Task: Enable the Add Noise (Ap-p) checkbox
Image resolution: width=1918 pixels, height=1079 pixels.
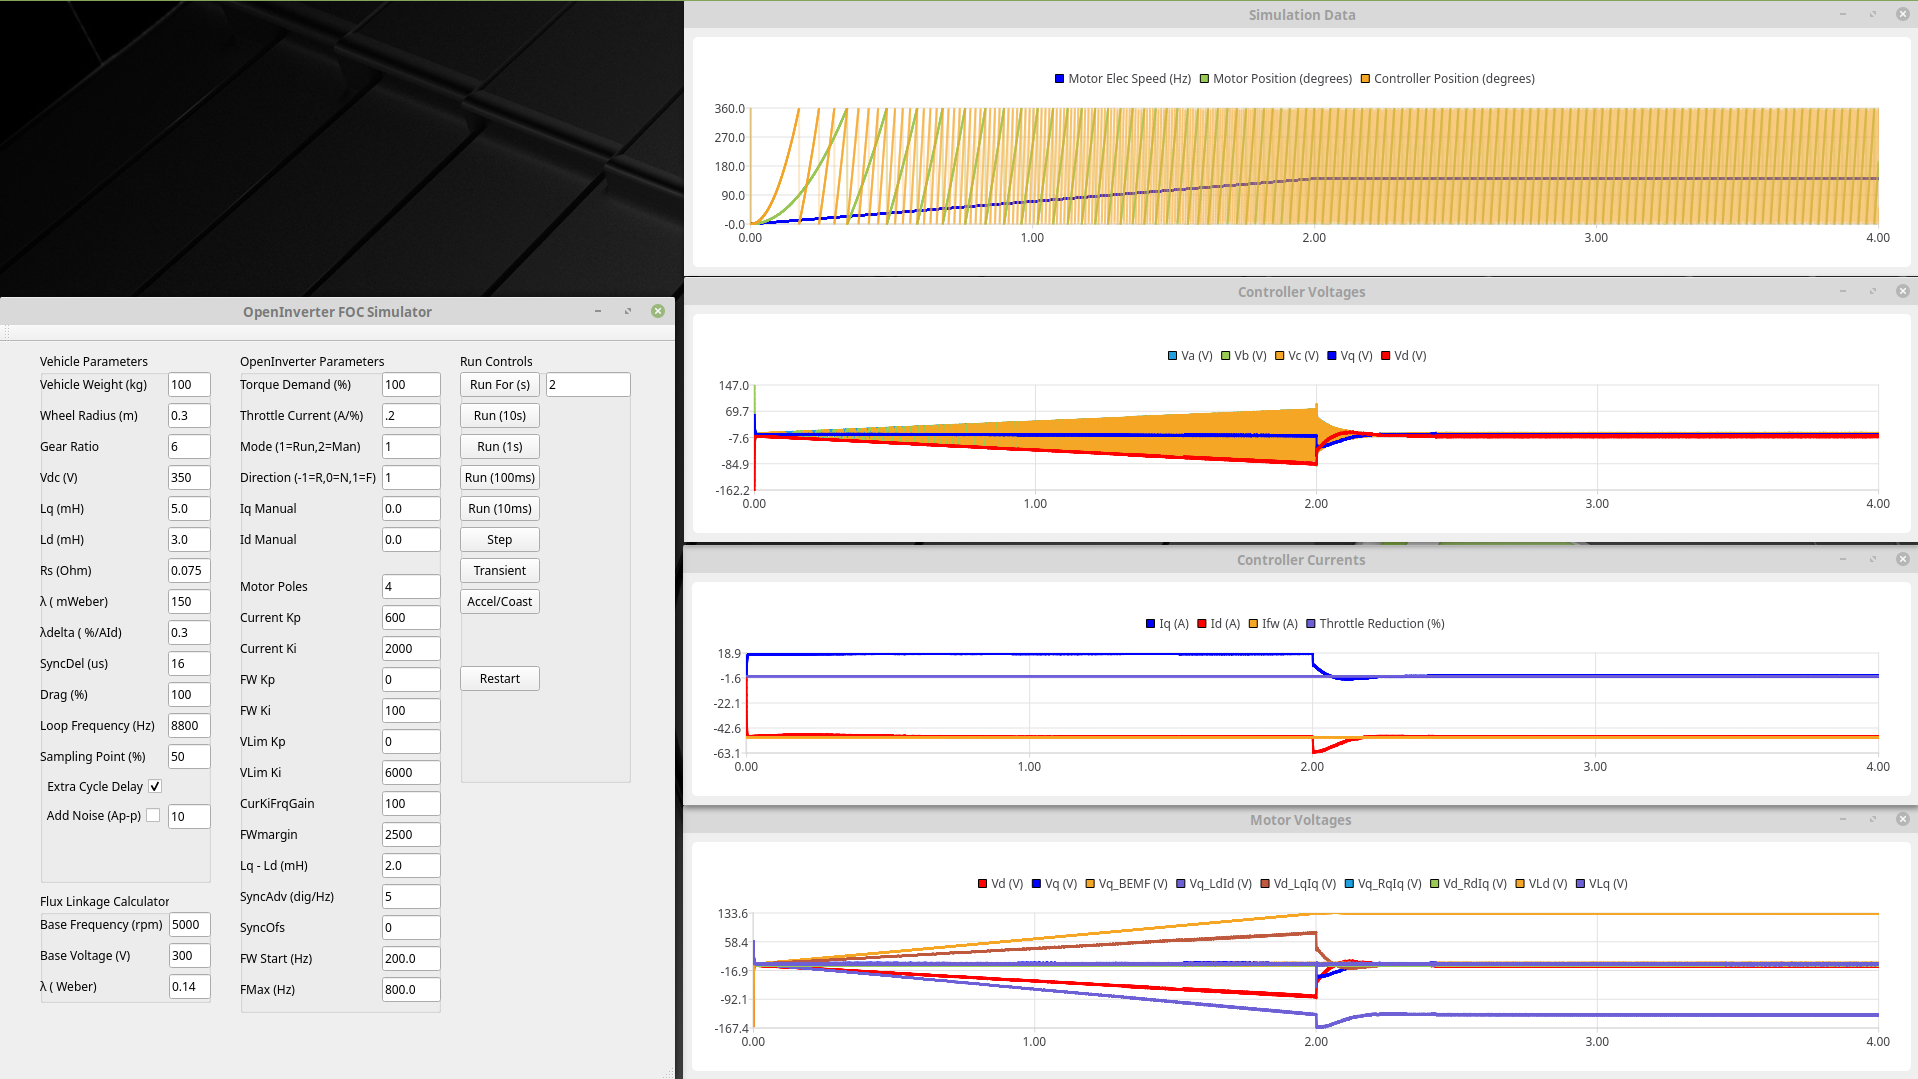Action: (153, 816)
